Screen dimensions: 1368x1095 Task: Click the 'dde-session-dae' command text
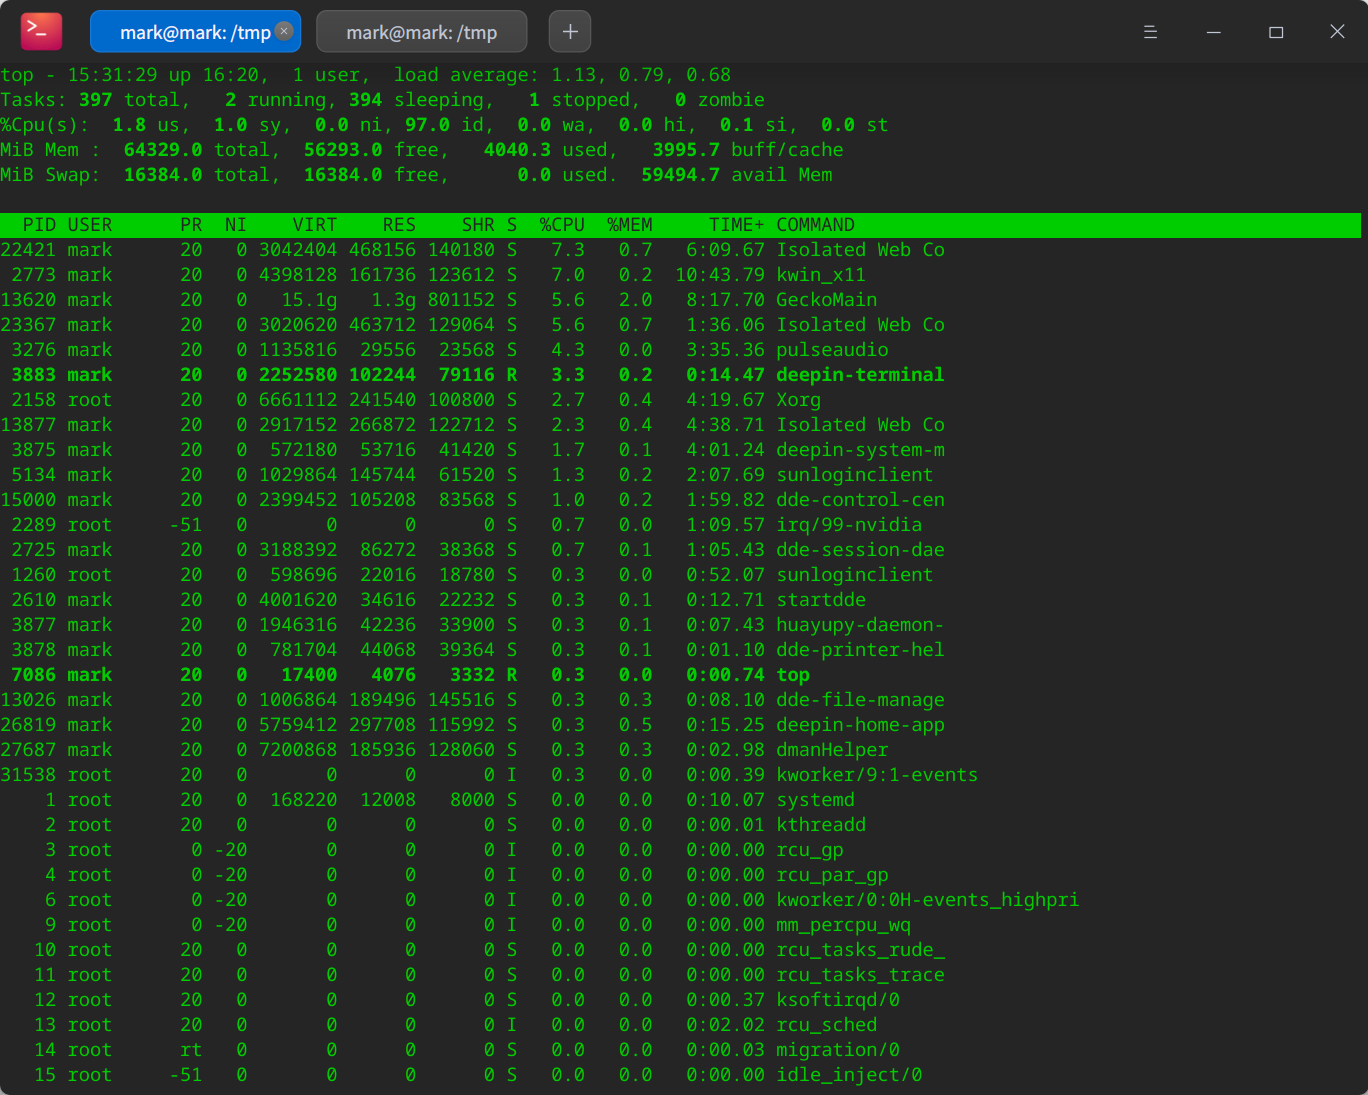(860, 550)
